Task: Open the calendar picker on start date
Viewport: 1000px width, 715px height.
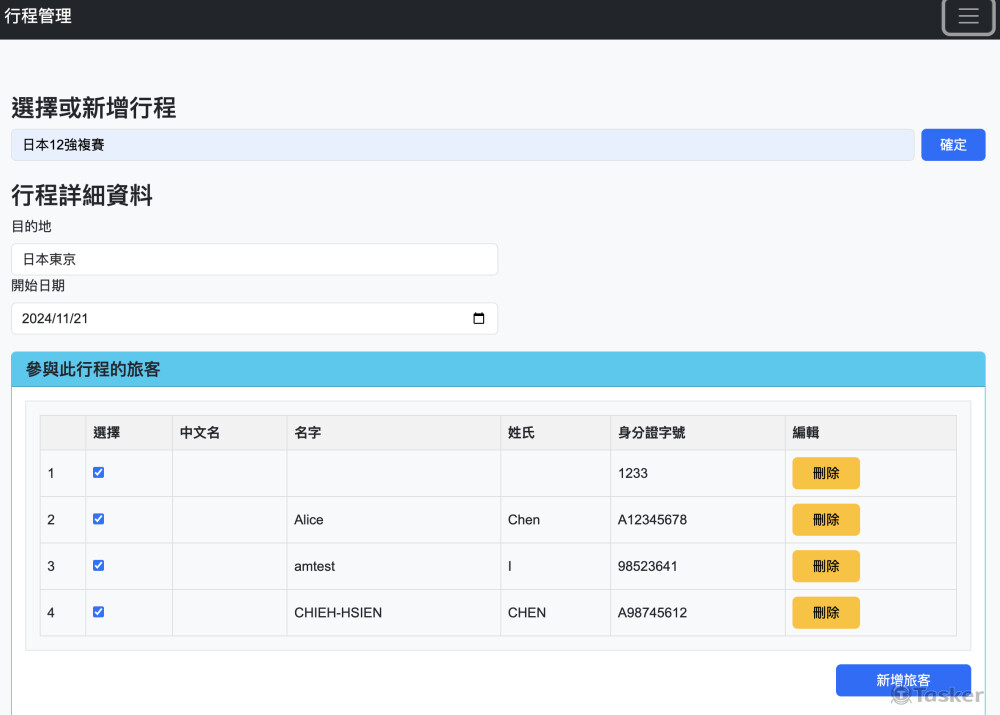Action: [x=478, y=319]
